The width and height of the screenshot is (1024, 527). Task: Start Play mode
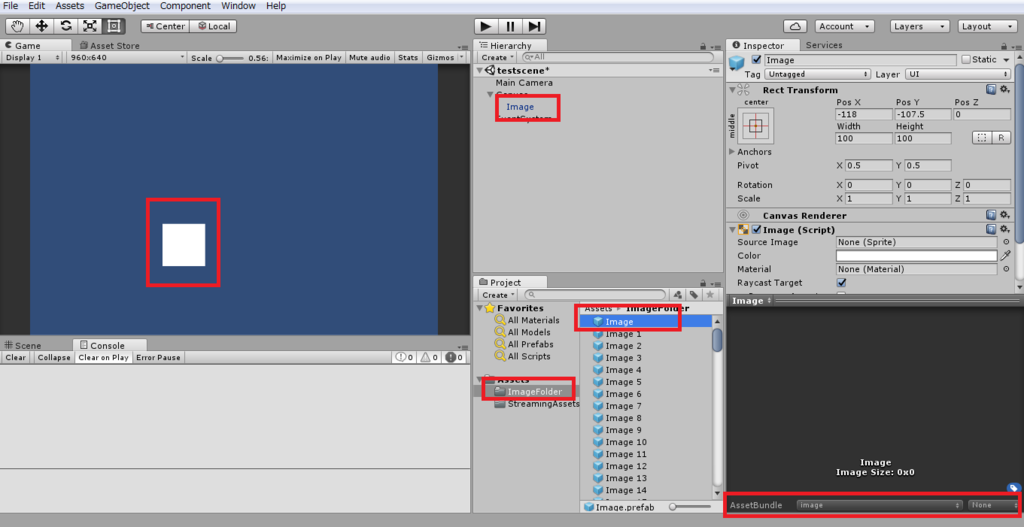coord(486,26)
